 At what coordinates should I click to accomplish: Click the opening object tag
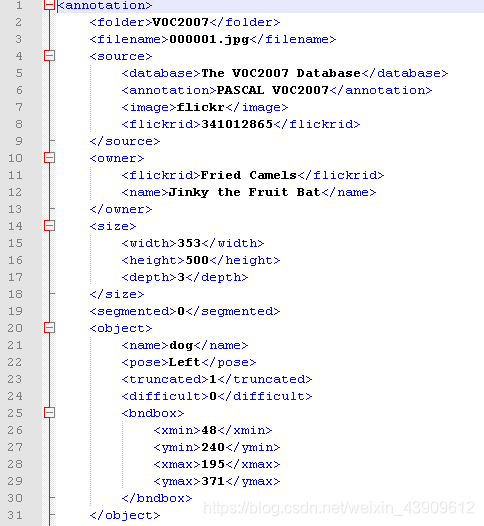121,329
